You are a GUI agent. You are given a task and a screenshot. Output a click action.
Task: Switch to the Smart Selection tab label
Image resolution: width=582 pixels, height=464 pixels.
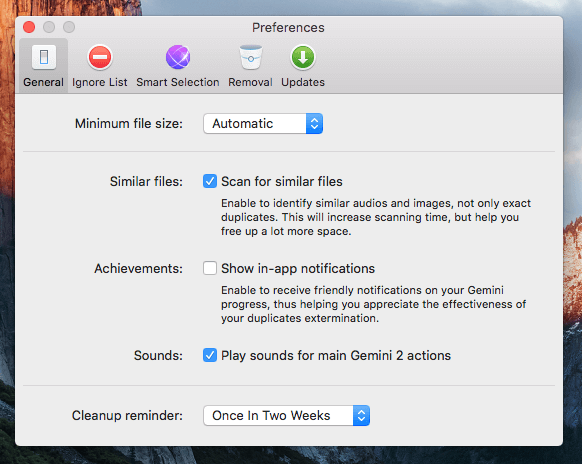point(178,82)
